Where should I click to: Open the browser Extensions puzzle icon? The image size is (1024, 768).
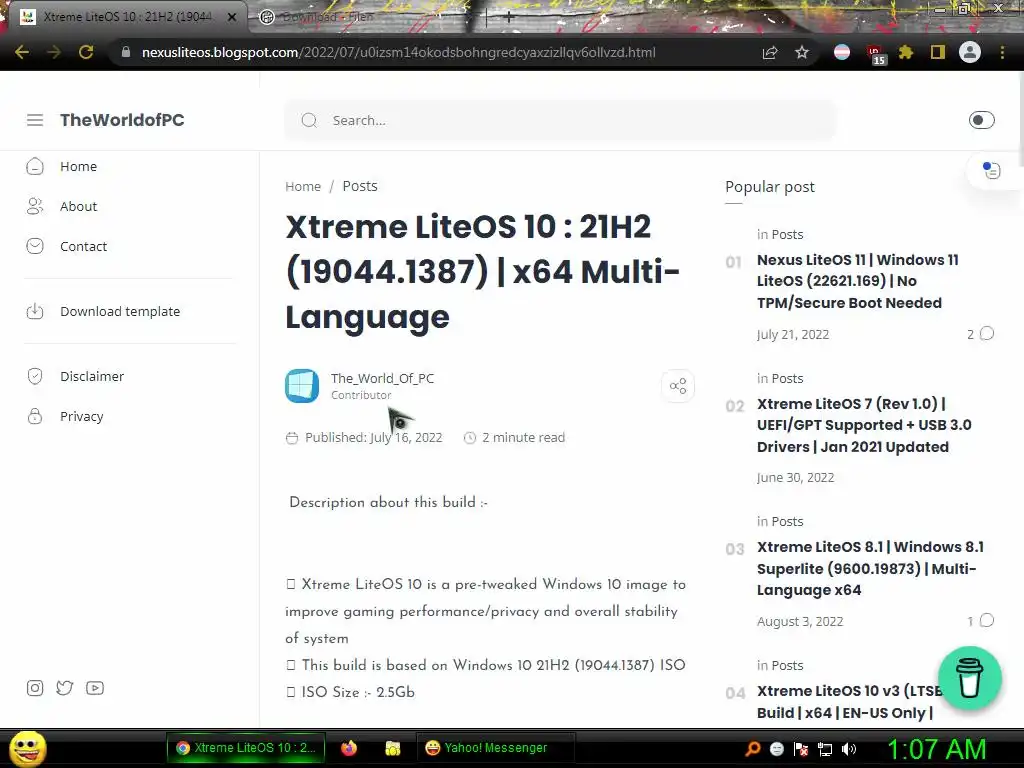[x=906, y=52]
